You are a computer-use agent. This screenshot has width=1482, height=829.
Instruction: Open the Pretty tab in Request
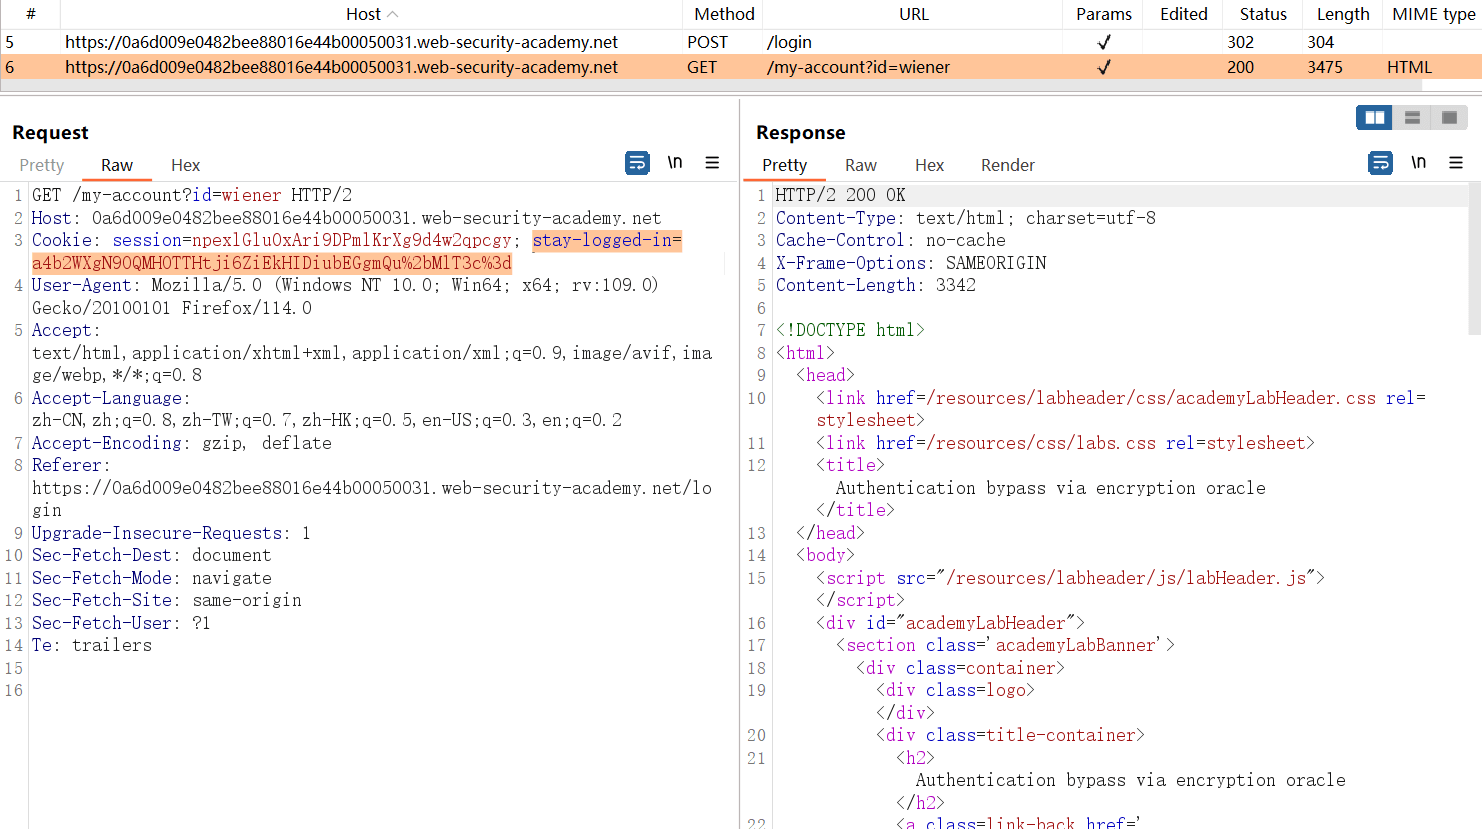click(x=41, y=165)
